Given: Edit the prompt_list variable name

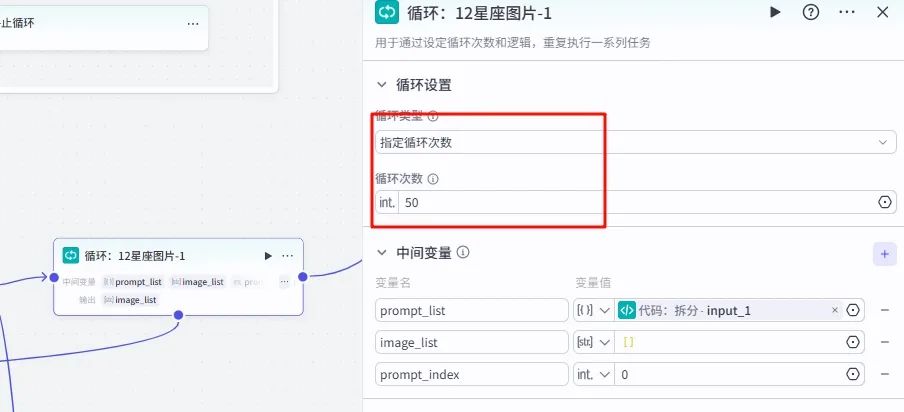Looking at the screenshot, I should coord(471,311).
